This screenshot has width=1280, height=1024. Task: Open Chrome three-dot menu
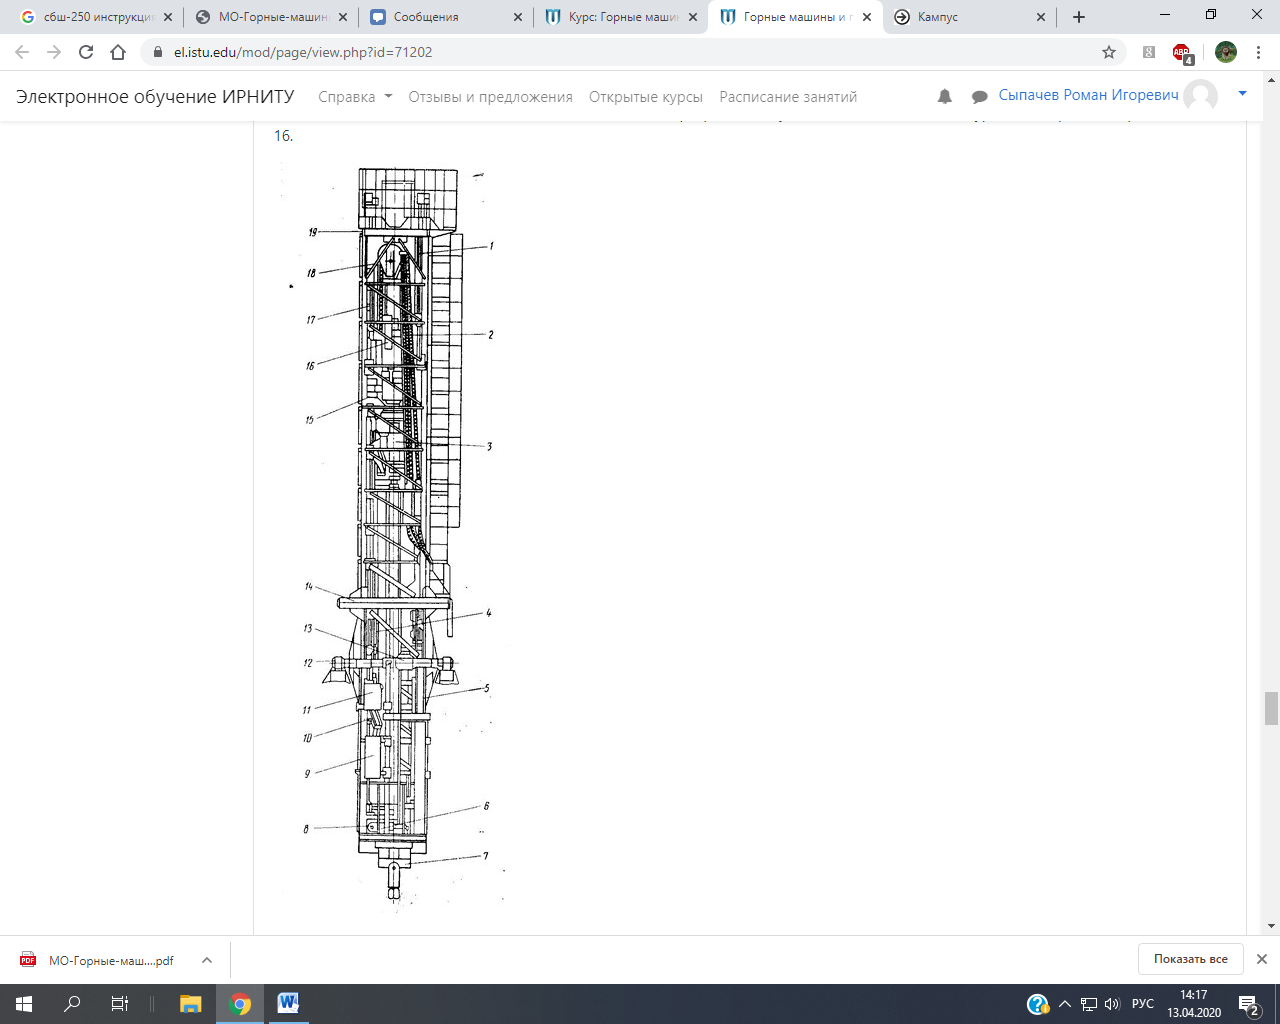1258,52
